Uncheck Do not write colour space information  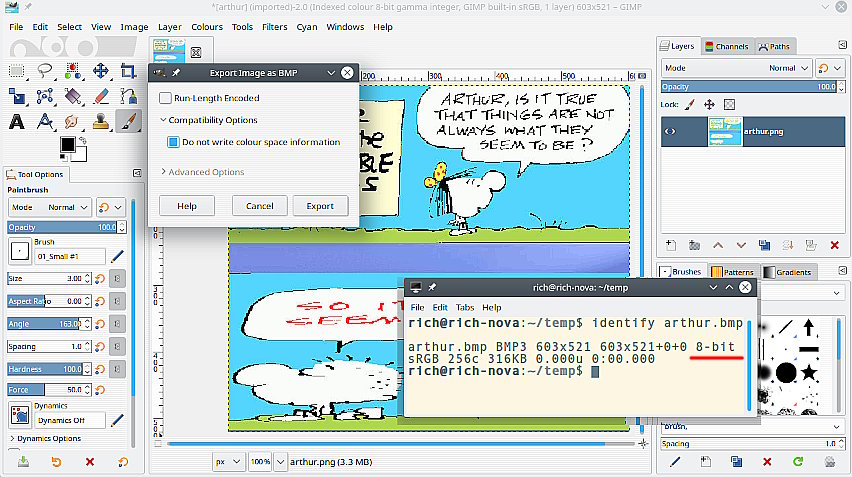pyautogui.click(x=173, y=142)
